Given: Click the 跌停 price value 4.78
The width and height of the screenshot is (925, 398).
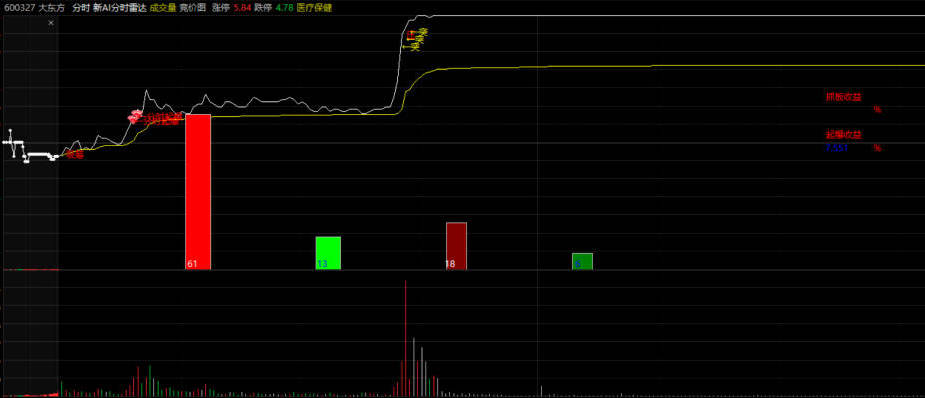Looking at the screenshot, I should coord(284,8).
